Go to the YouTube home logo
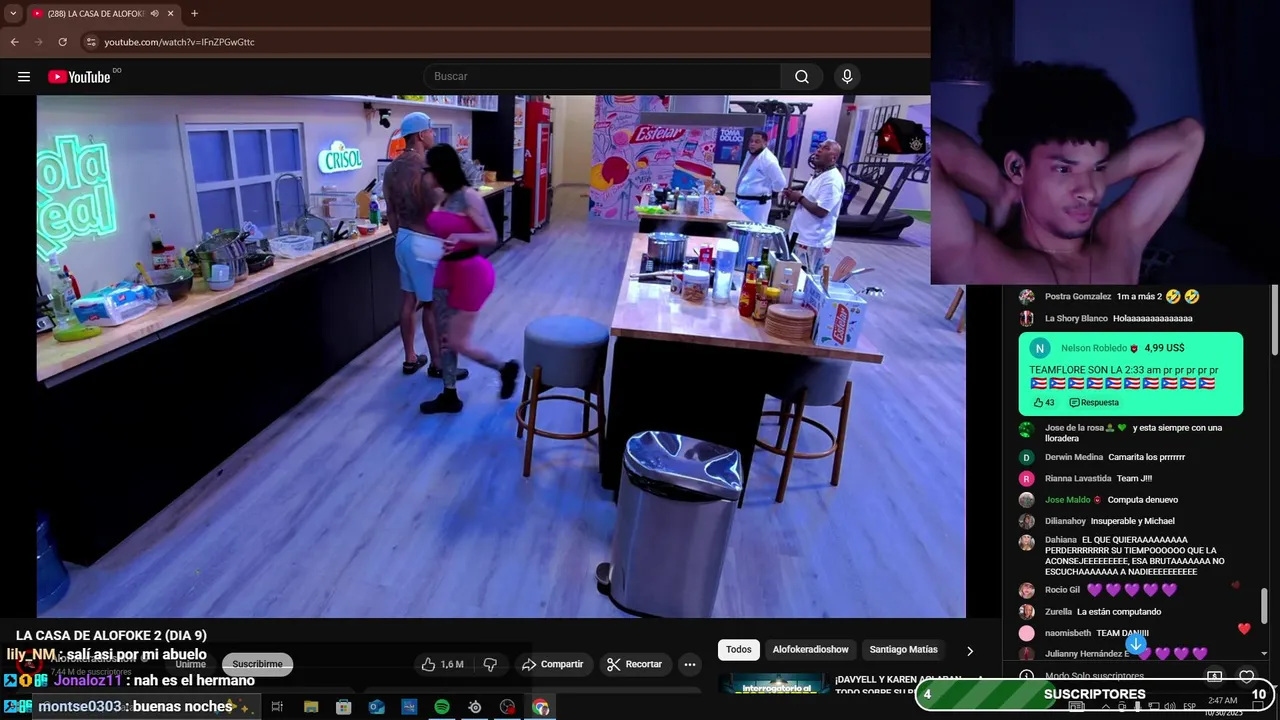Image resolution: width=1280 pixels, height=720 pixels. [79, 77]
